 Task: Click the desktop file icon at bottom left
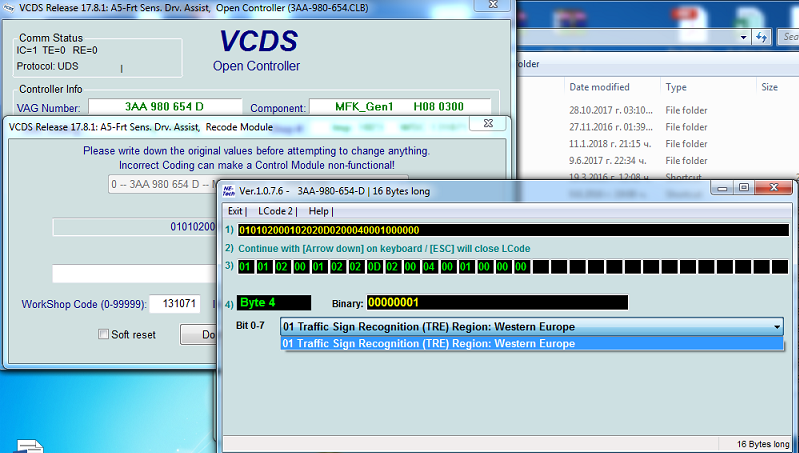[28, 445]
